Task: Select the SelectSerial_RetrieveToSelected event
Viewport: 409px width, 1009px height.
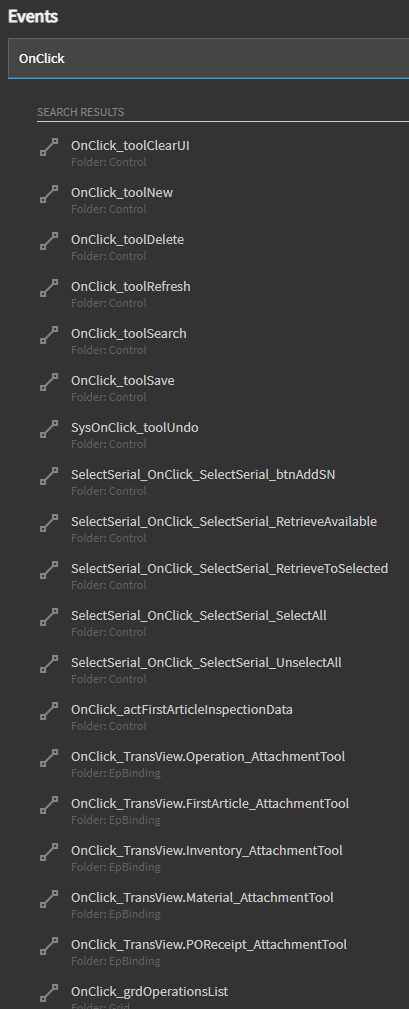Action: click(223, 576)
